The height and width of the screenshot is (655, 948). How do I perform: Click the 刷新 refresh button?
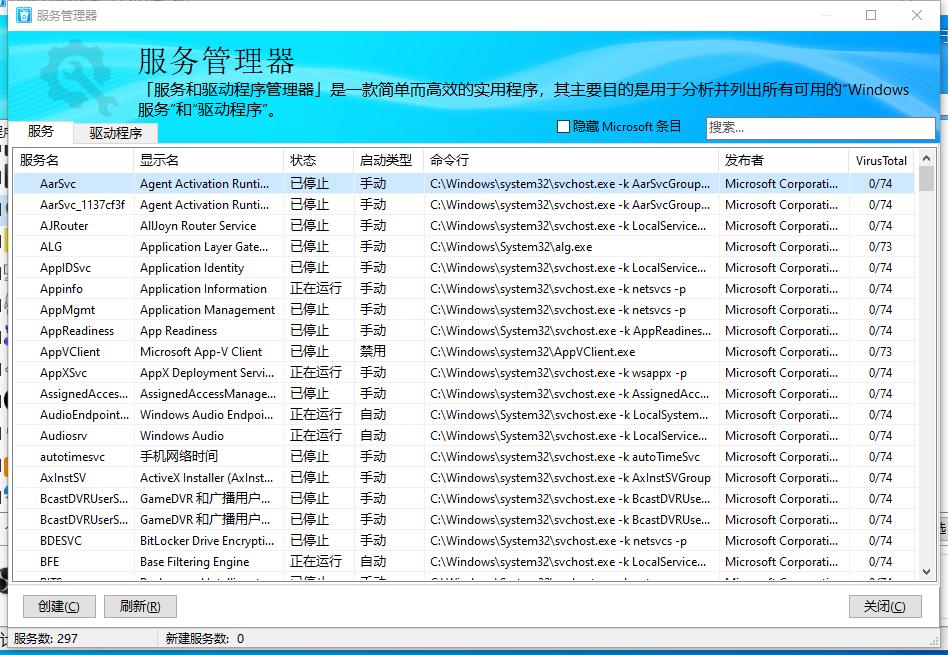pyautogui.click(x=139, y=606)
